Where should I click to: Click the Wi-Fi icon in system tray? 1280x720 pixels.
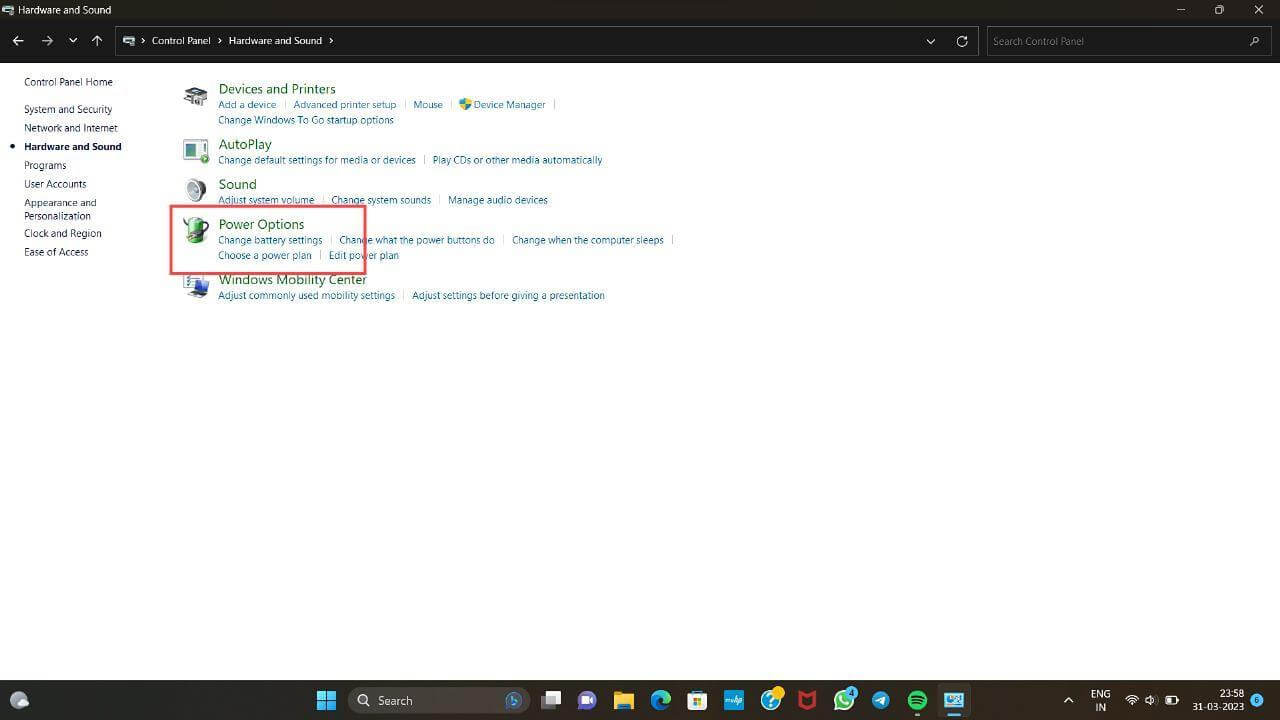point(1132,700)
